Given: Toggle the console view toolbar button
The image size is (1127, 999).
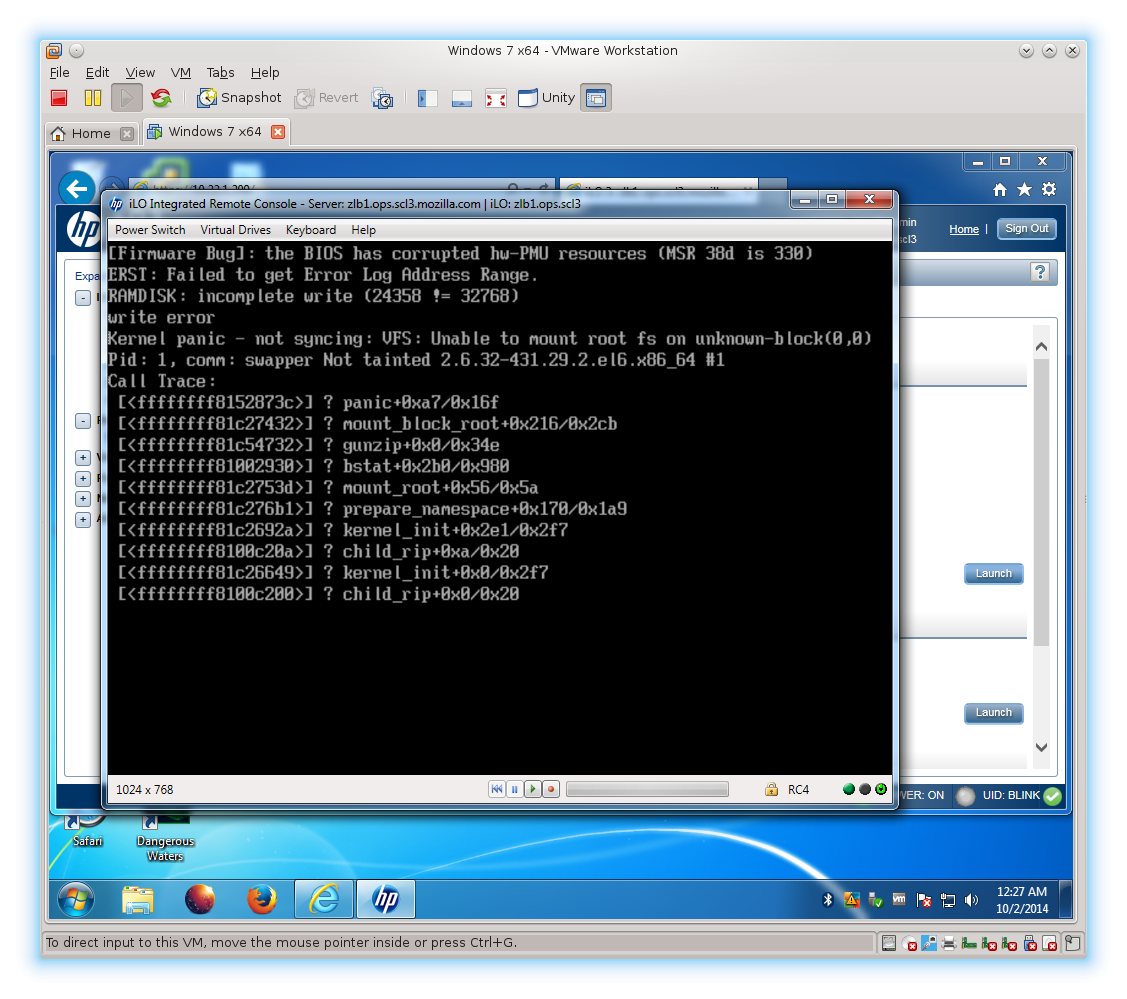Looking at the screenshot, I should (x=596, y=98).
